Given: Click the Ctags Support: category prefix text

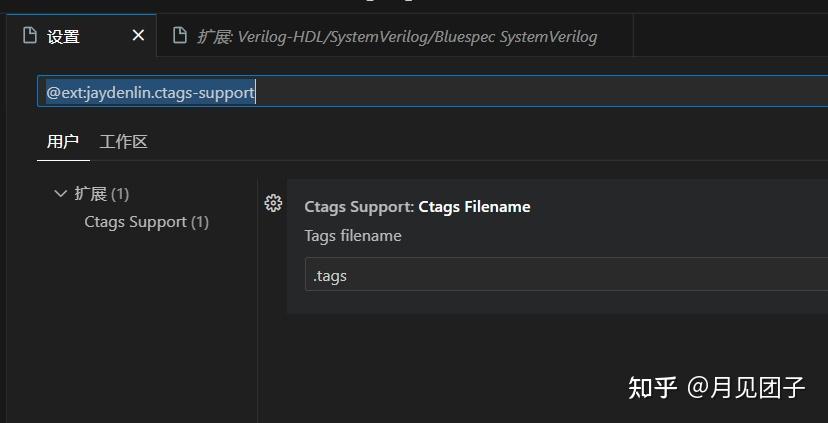Looking at the screenshot, I should (x=359, y=206).
